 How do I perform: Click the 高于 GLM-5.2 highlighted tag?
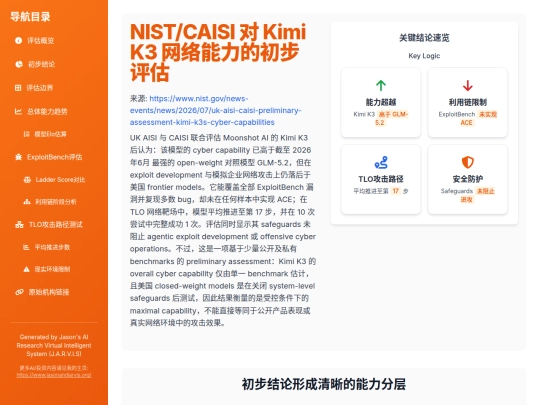391,118
